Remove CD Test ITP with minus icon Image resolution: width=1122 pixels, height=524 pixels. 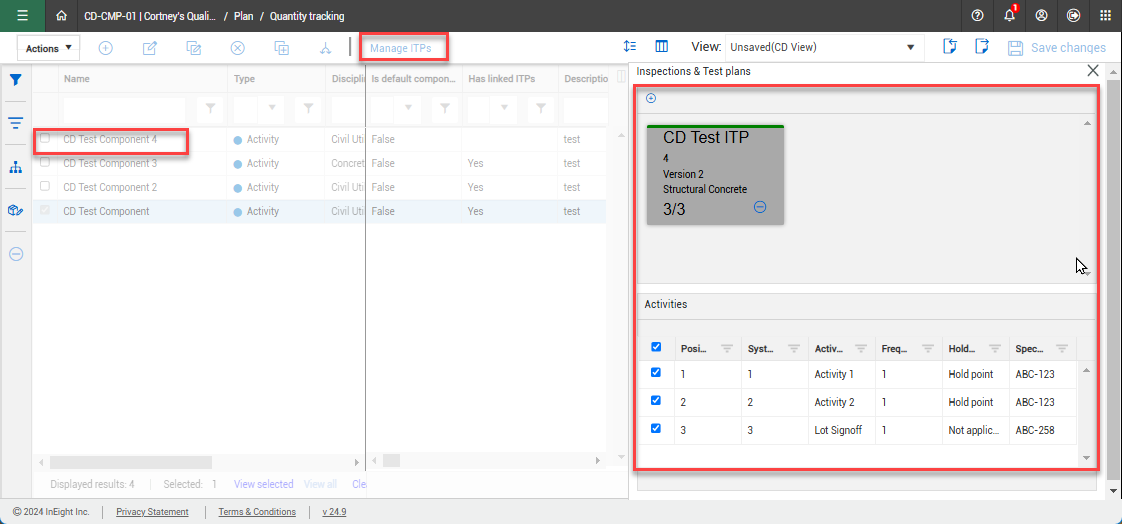tap(760, 206)
